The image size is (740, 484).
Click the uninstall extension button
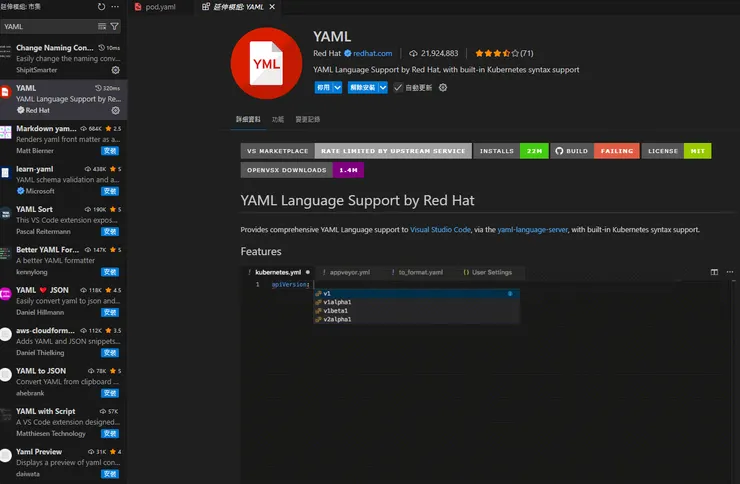[x=363, y=87]
